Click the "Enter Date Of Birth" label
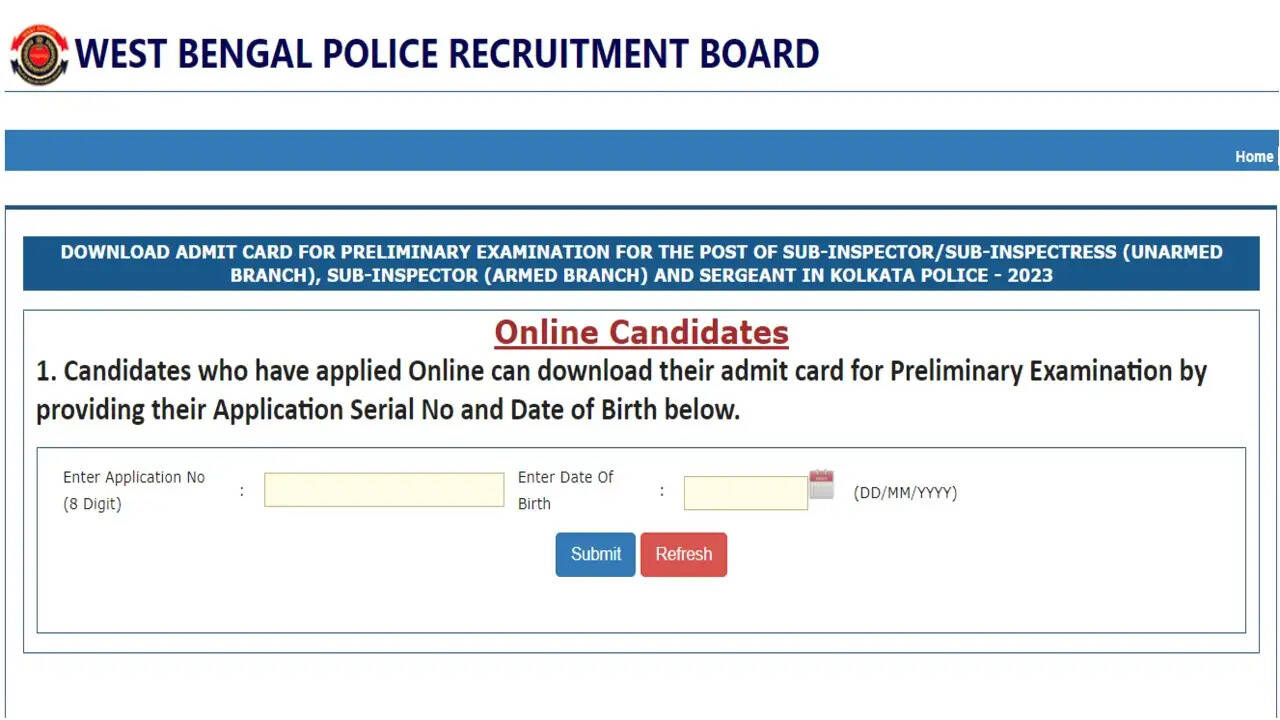Screen dimensions: 1280x720 565,478
